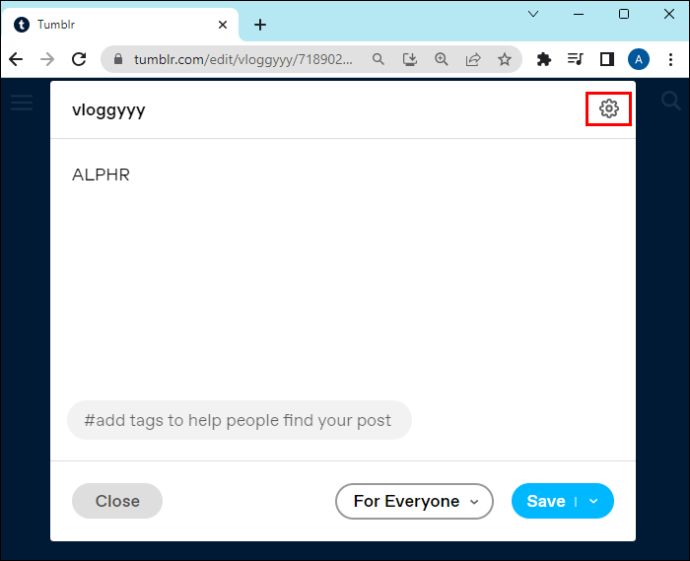This screenshot has height=561, width=690.
Task: Open the Chrome three-dot menu
Action: pyautogui.click(x=670, y=59)
